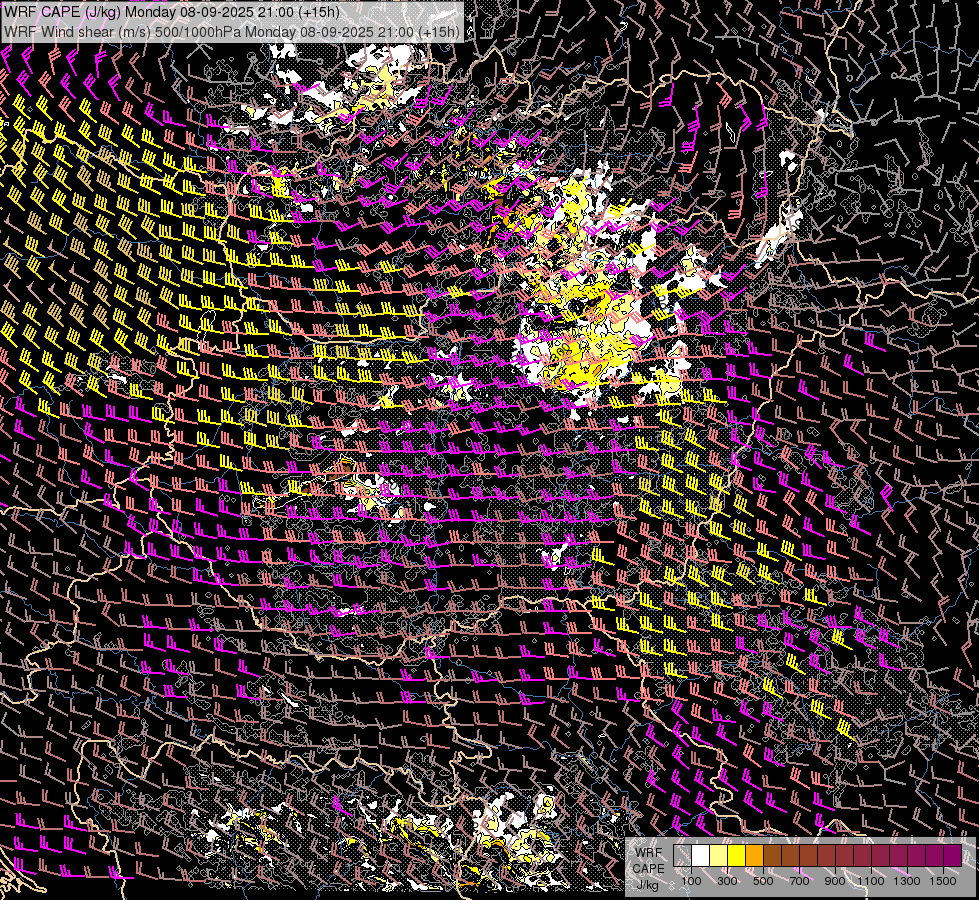
Task: Click the legend value 1100
Action: pyautogui.click(x=870, y=881)
